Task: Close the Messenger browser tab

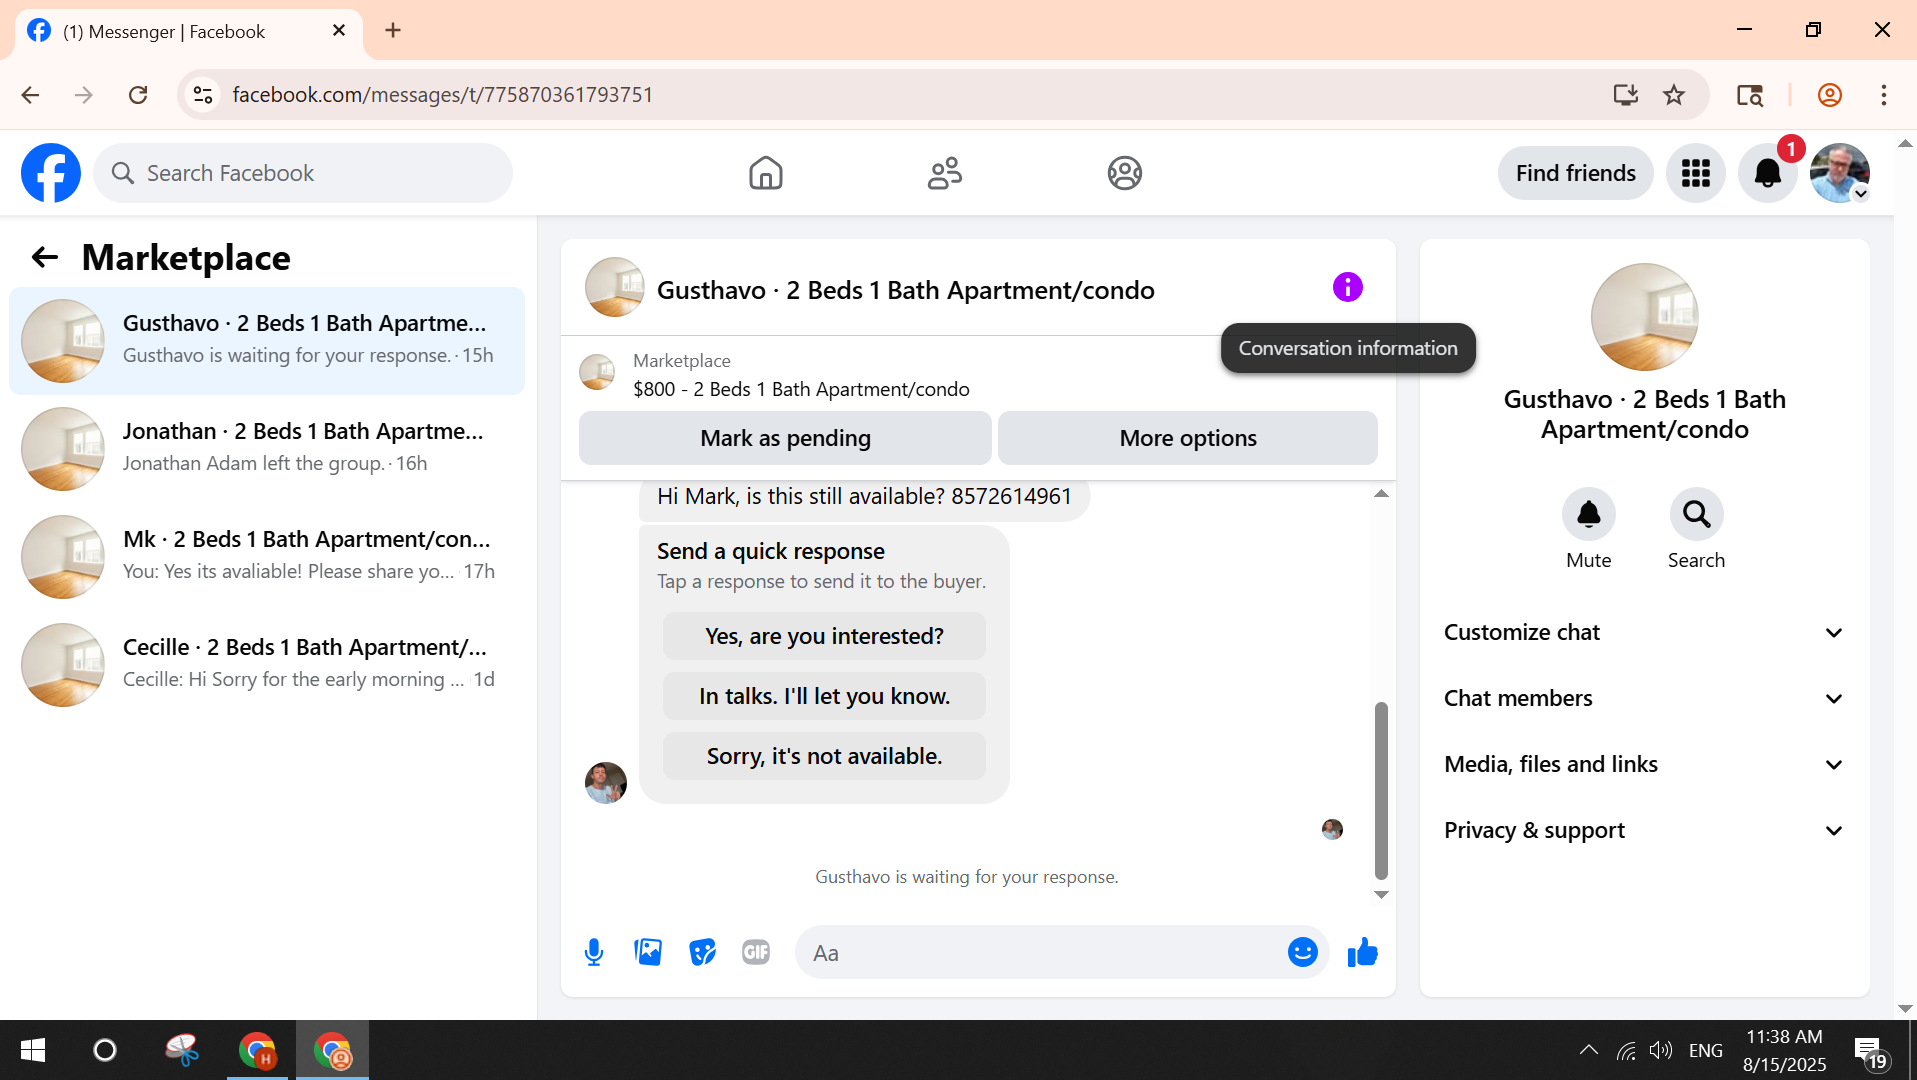Action: click(x=339, y=31)
